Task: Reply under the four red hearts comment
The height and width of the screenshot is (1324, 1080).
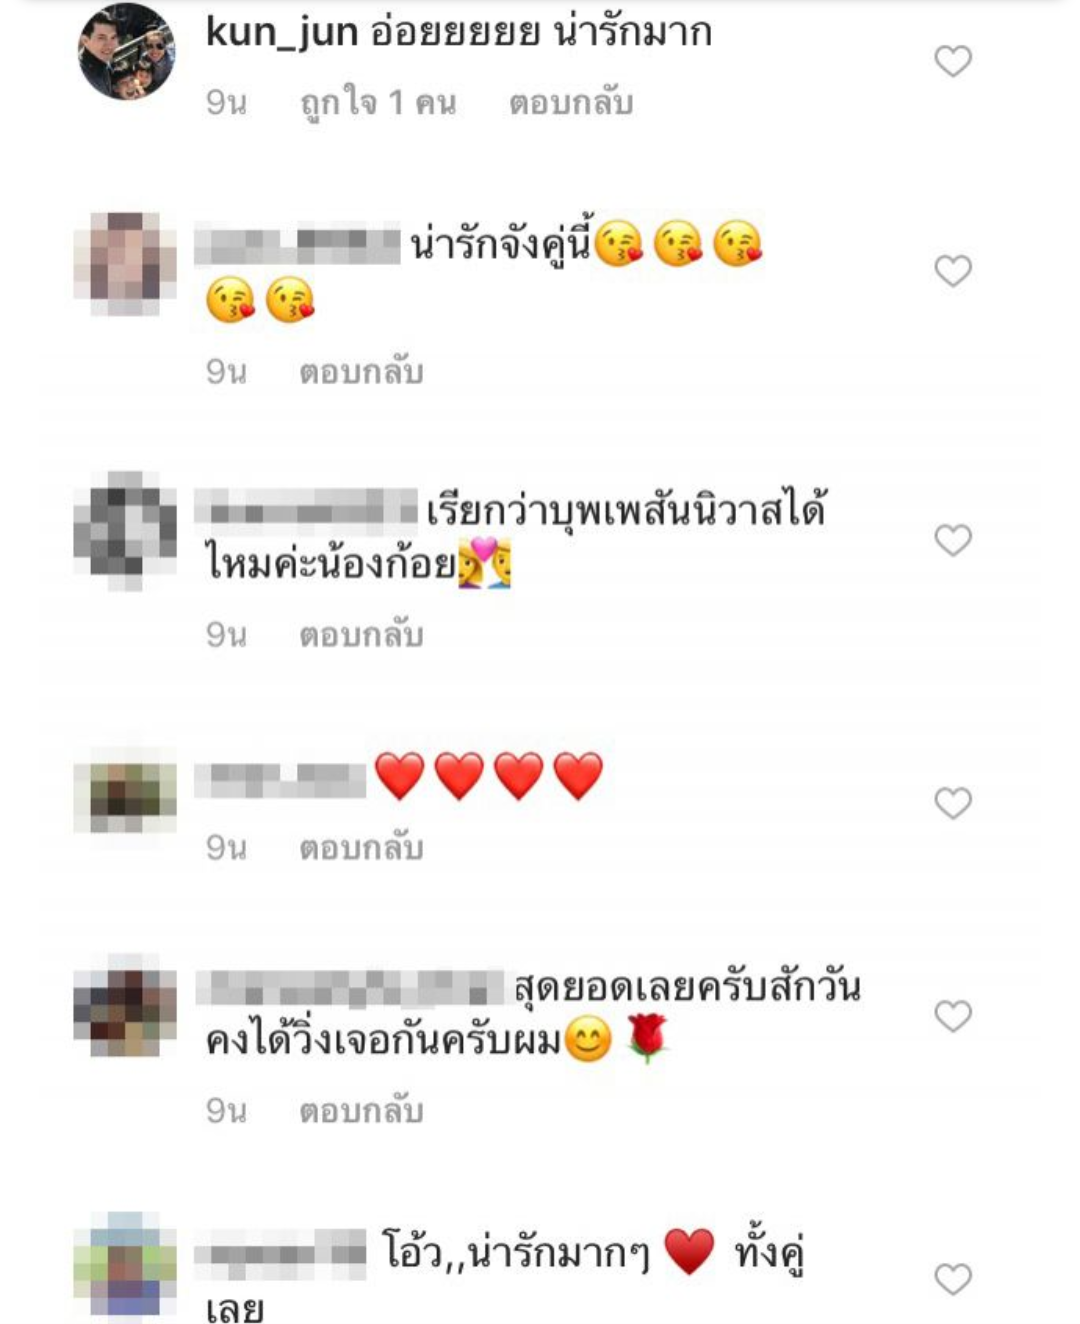Action: [x=361, y=848]
